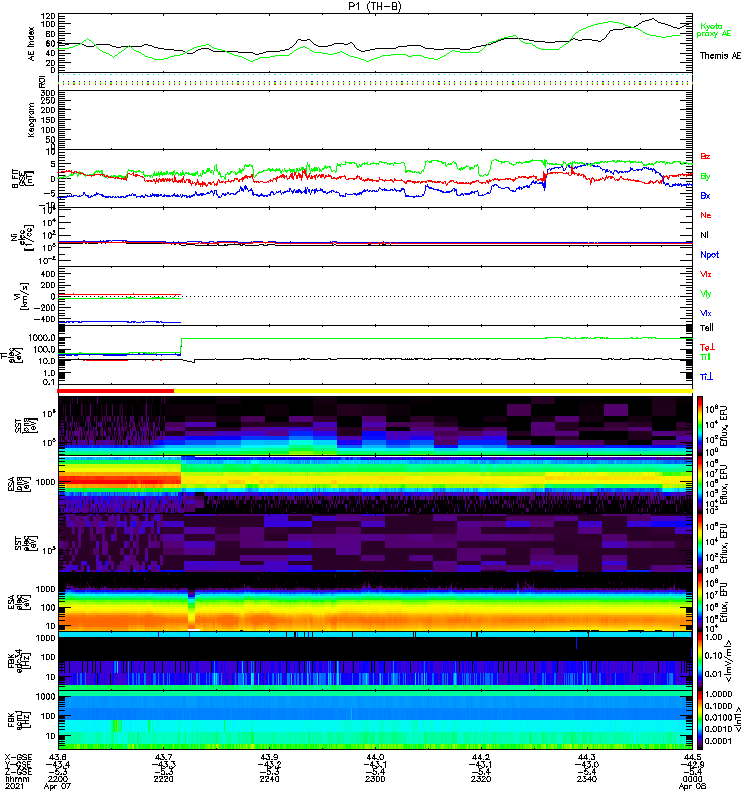This screenshot has width=750, height=800.
Task: Click the 2200 time tick label
Action: (x=58, y=779)
